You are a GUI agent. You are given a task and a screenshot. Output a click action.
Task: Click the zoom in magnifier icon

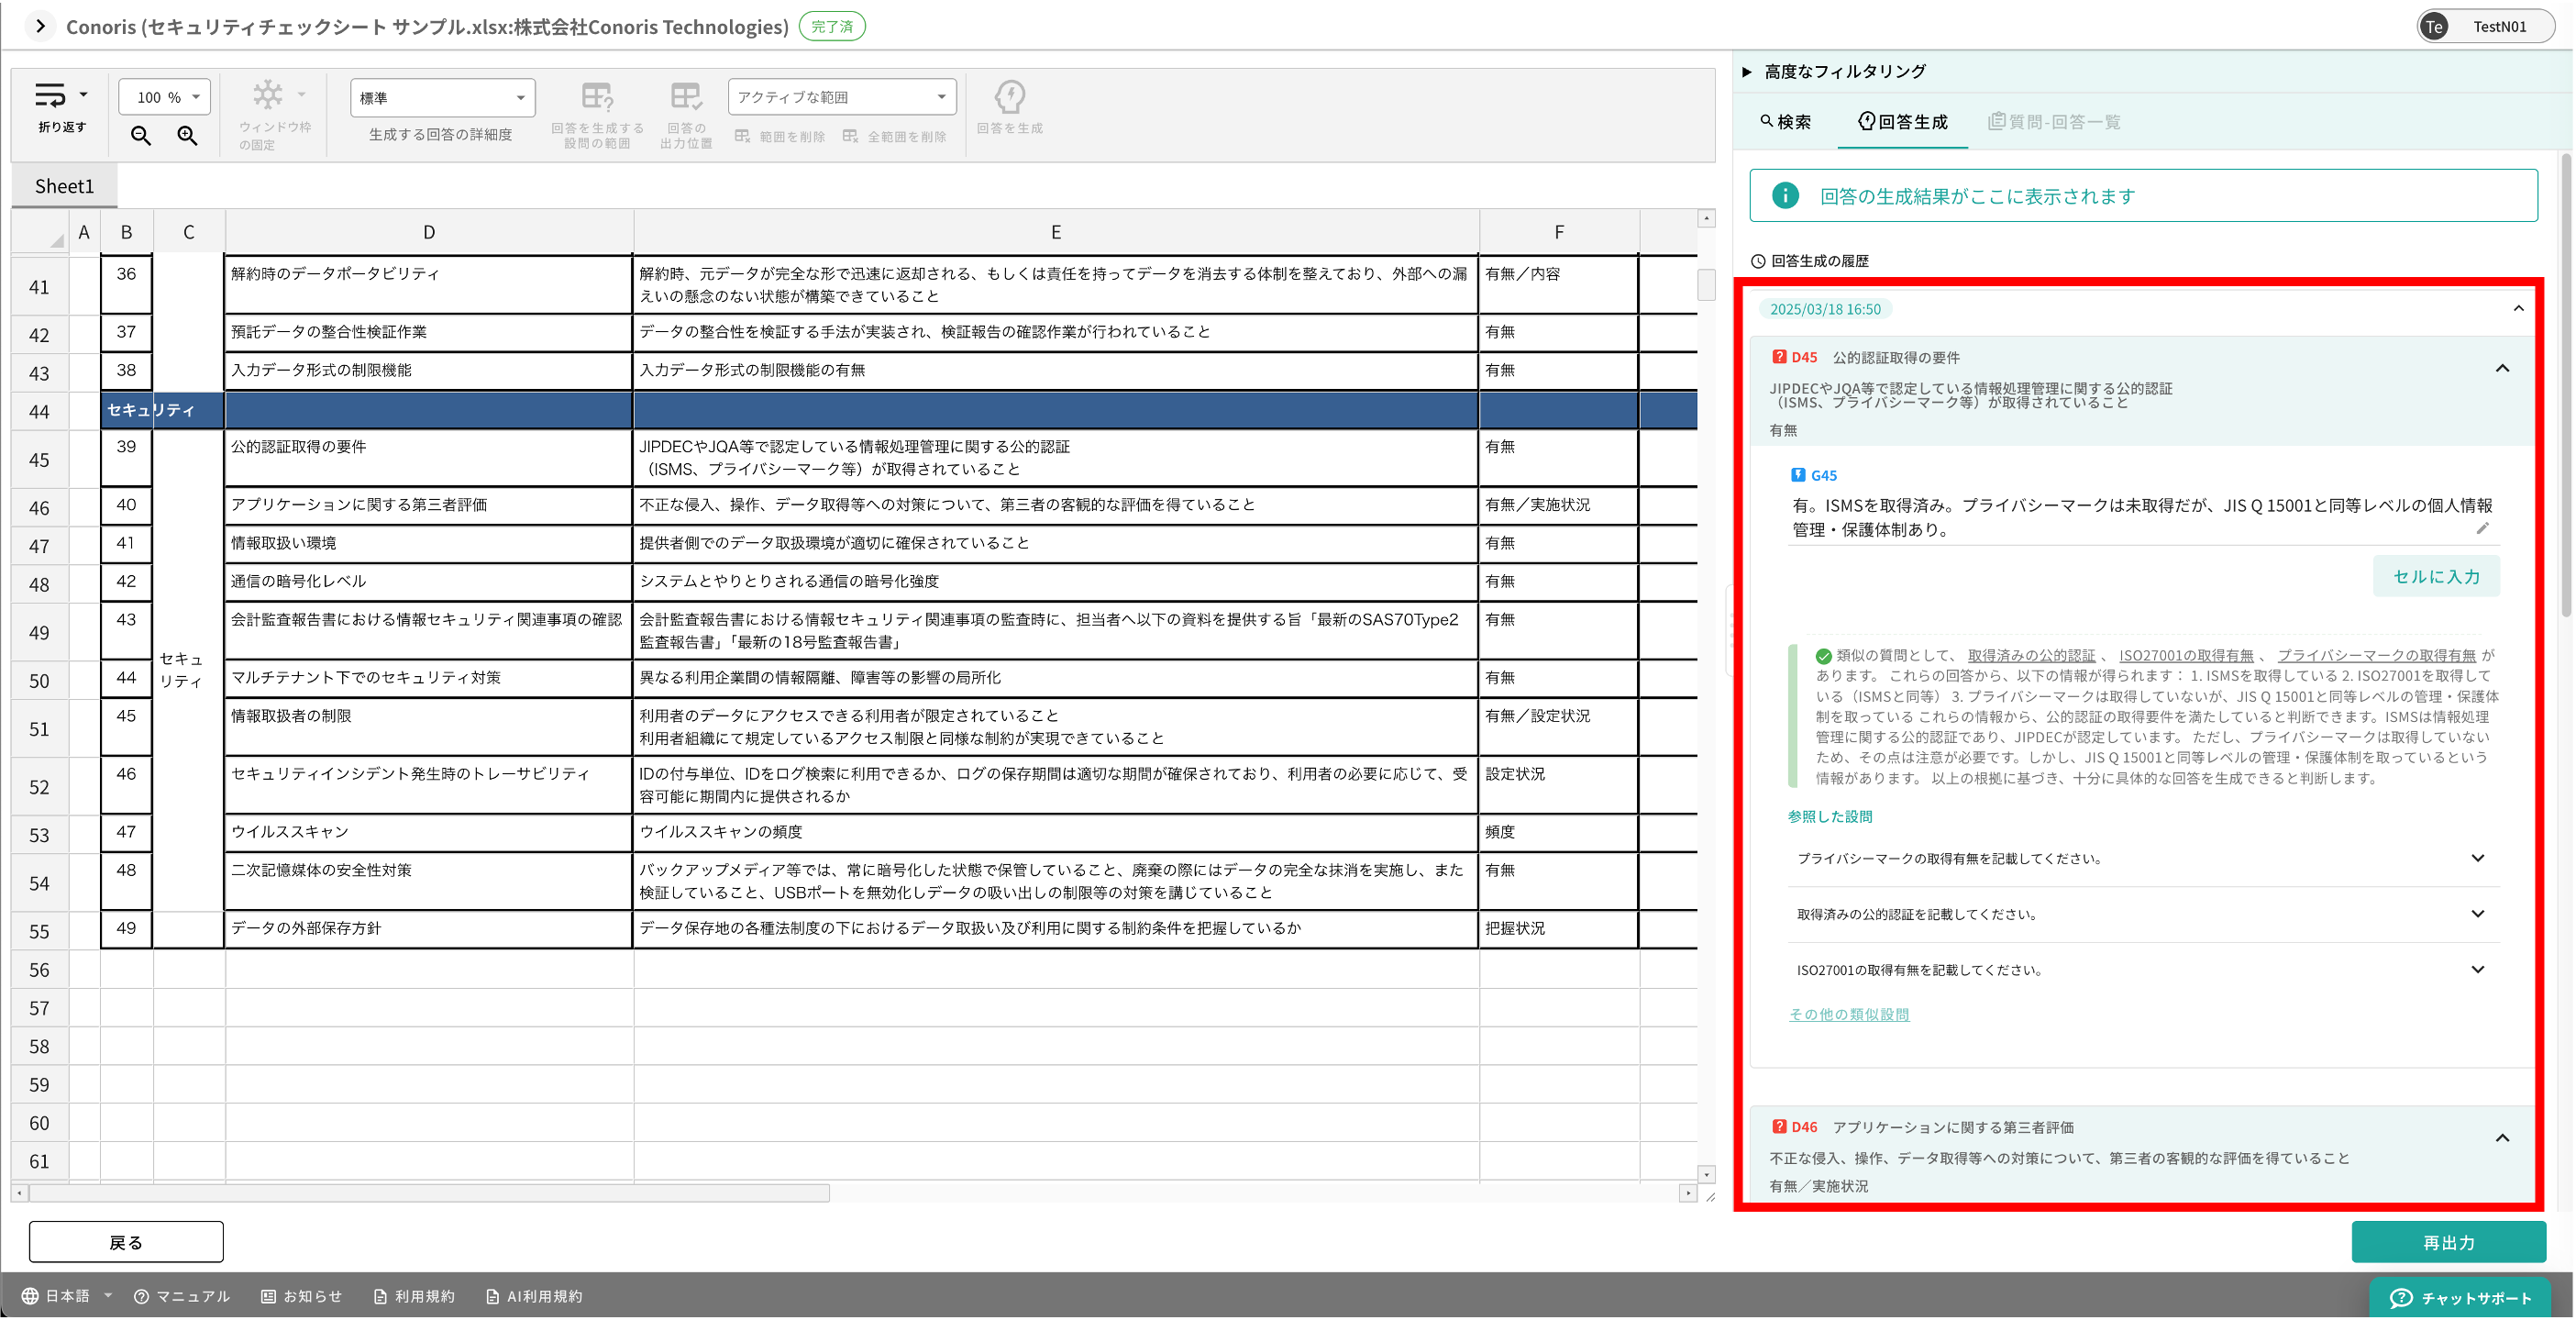click(187, 136)
